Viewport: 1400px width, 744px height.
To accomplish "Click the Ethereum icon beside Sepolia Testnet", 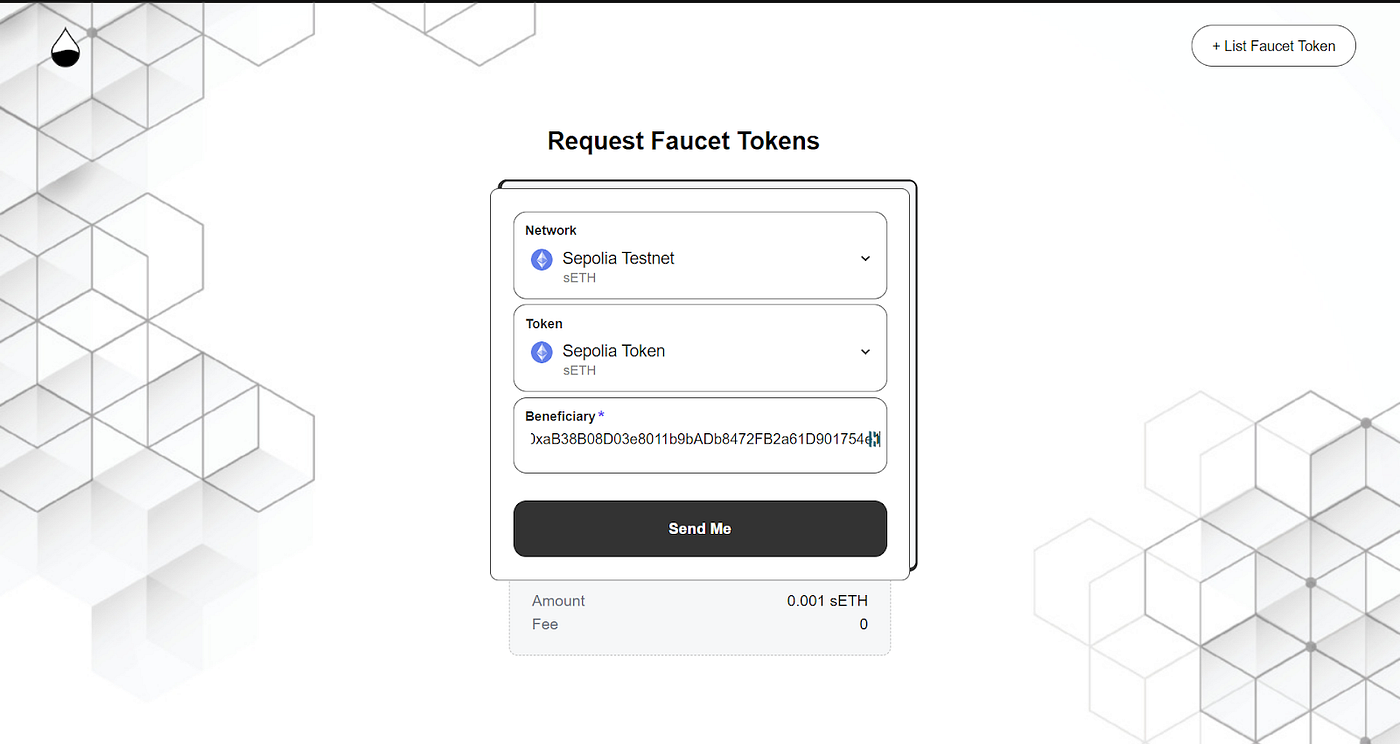I will pos(541,258).
